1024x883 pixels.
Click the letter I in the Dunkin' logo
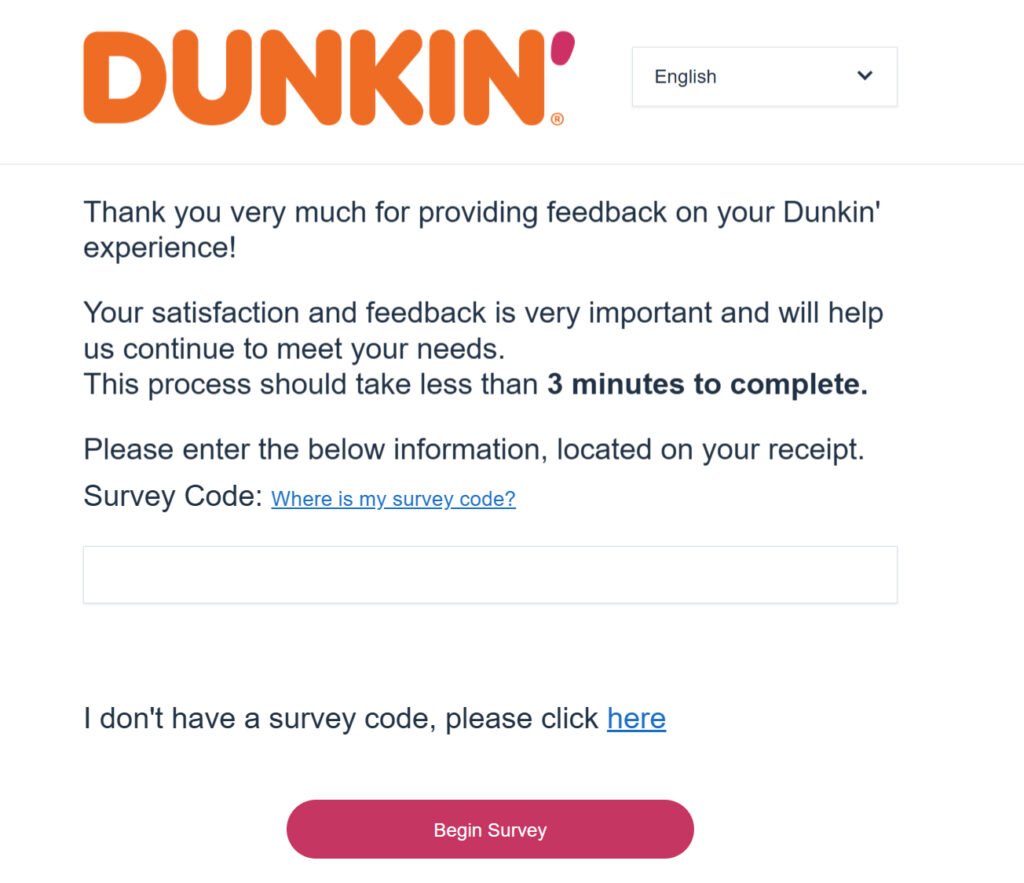(444, 79)
